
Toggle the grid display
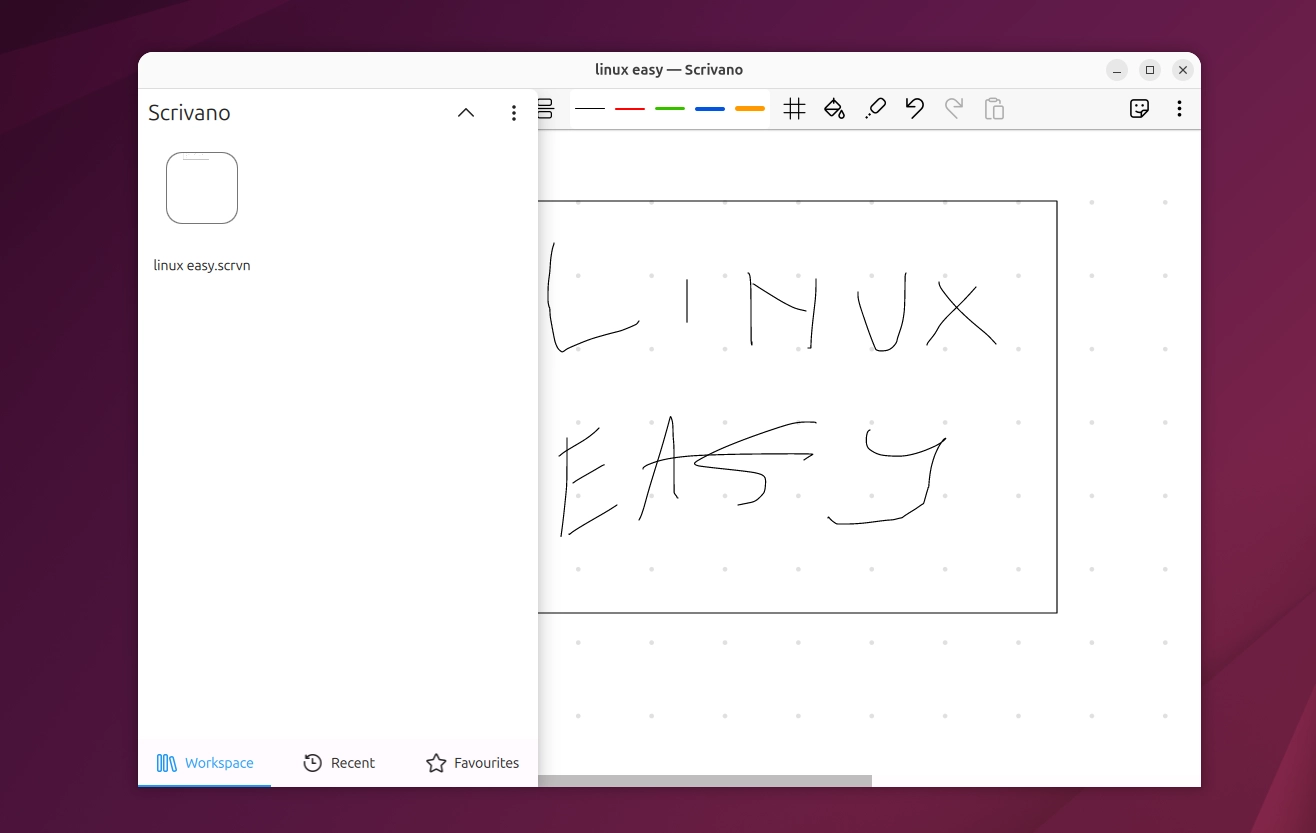tap(794, 109)
